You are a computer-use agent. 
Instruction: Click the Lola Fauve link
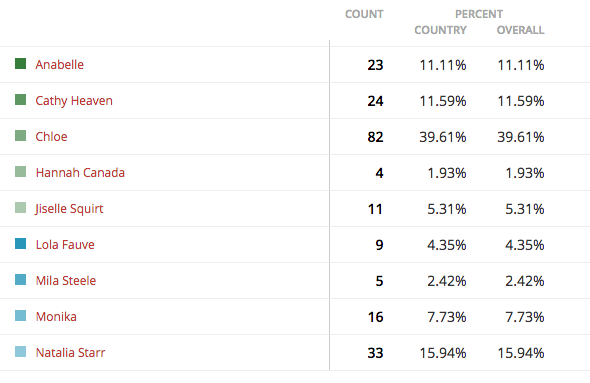(65, 245)
